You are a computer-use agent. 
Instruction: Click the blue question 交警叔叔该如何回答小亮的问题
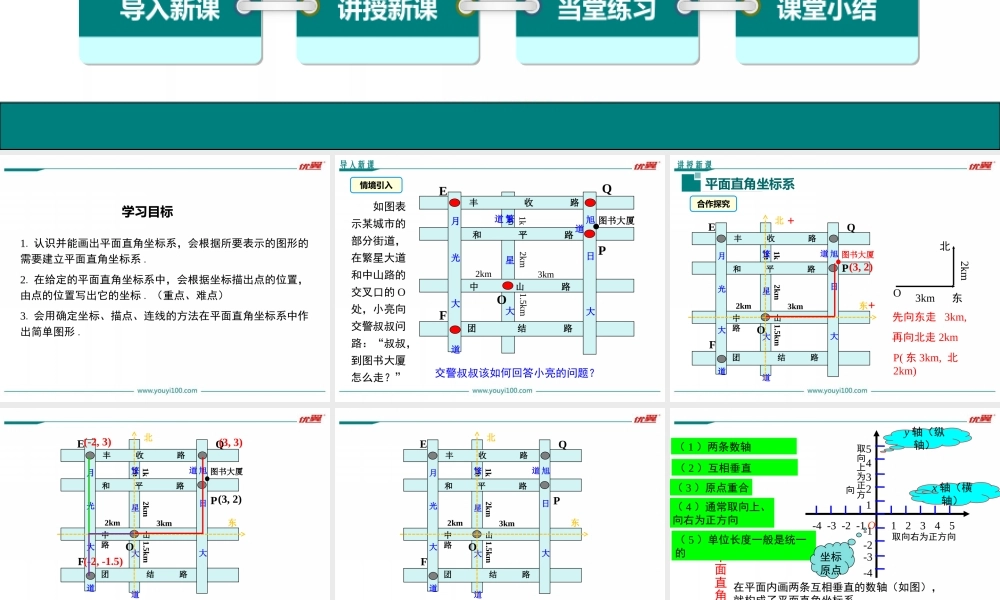point(514,373)
